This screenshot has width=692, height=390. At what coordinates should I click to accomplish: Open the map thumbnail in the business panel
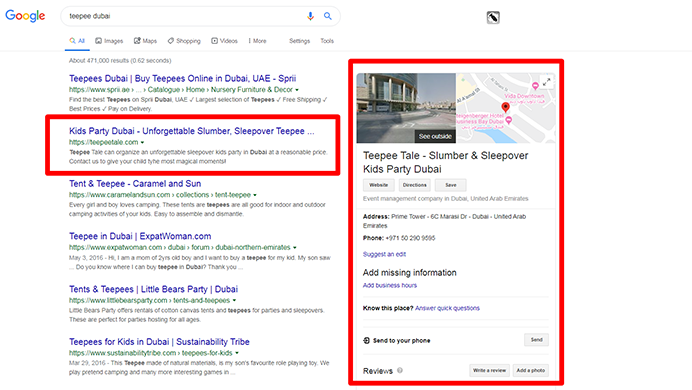[x=506, y=108]
